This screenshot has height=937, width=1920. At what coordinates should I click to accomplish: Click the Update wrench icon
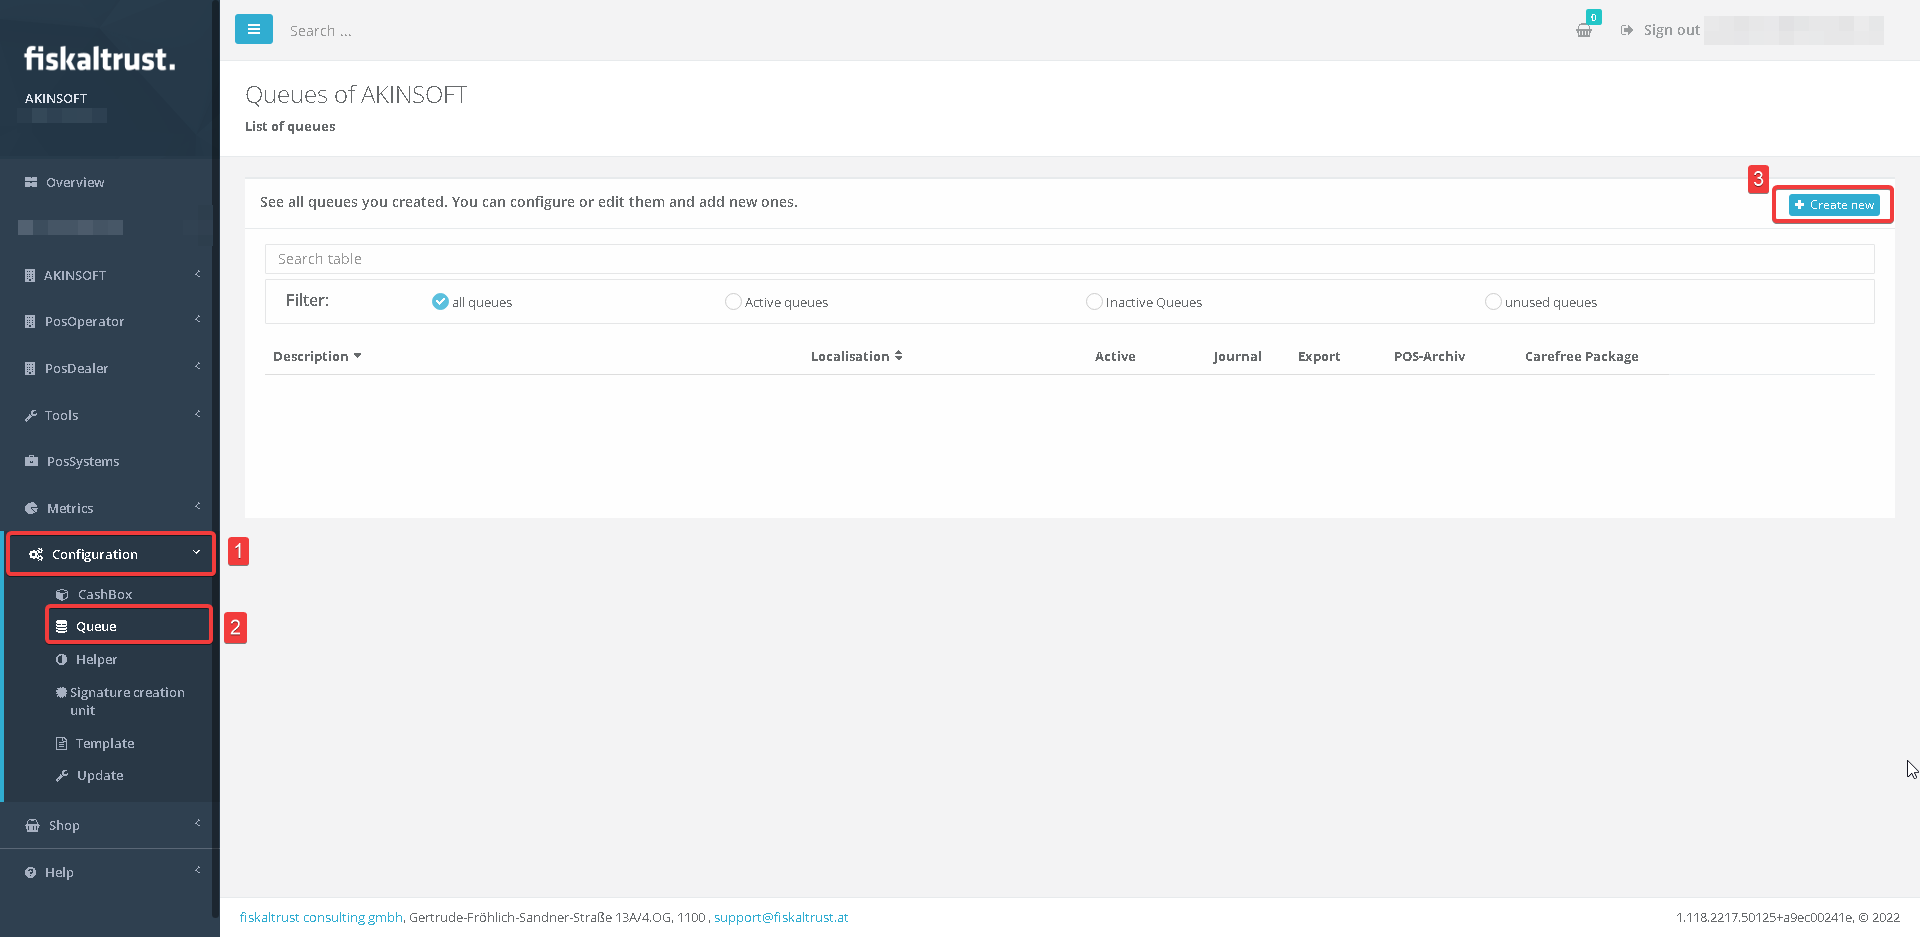pos(62,775)
